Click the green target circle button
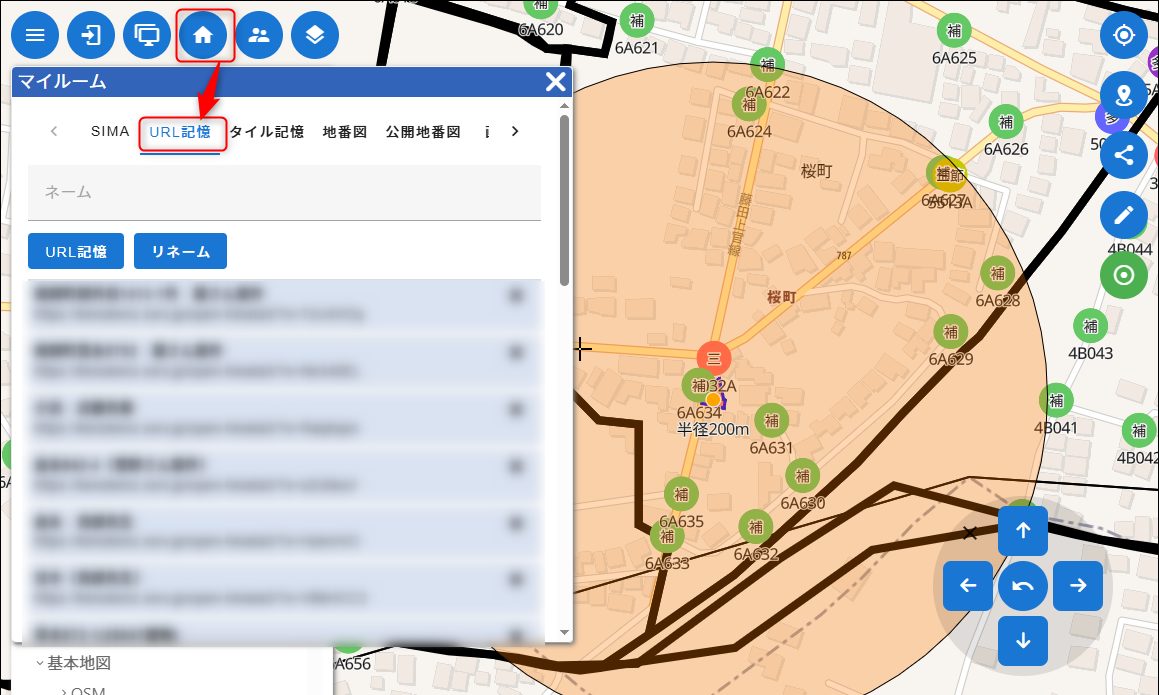The height and width of the screenshot is (695, 1159). [1123, 275]
